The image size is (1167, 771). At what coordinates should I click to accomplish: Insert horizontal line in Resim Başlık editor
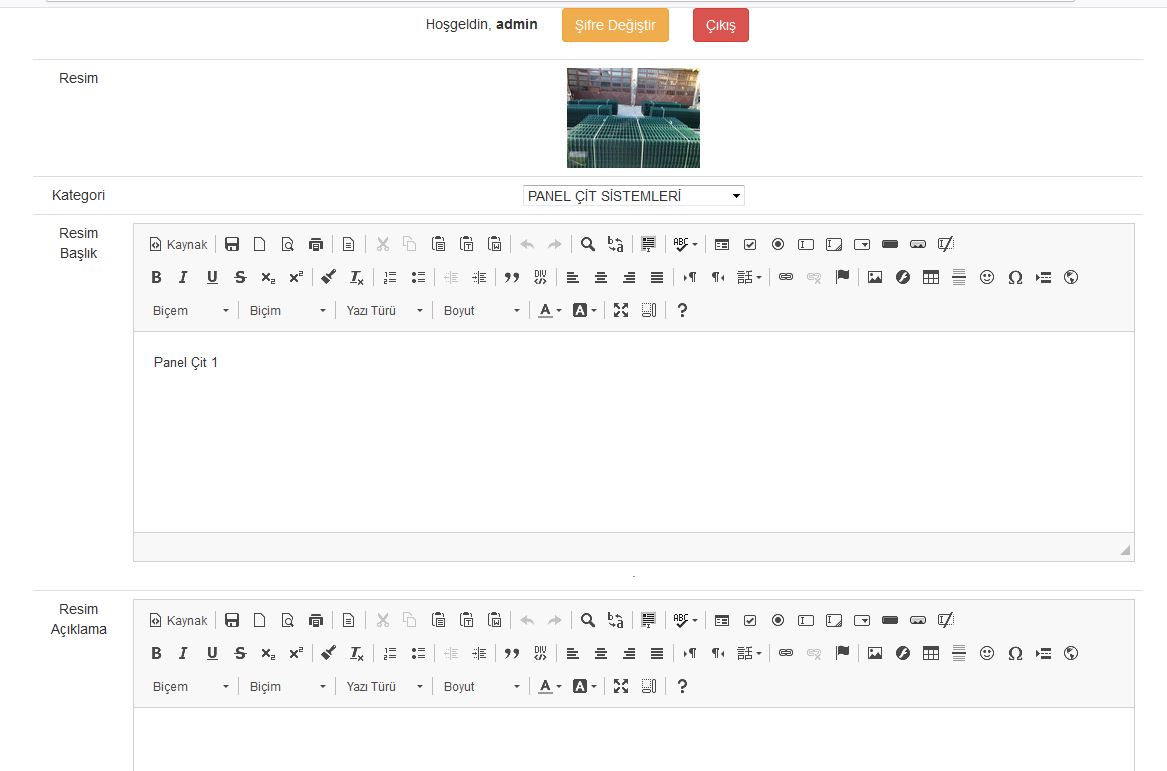pos(959,277)
